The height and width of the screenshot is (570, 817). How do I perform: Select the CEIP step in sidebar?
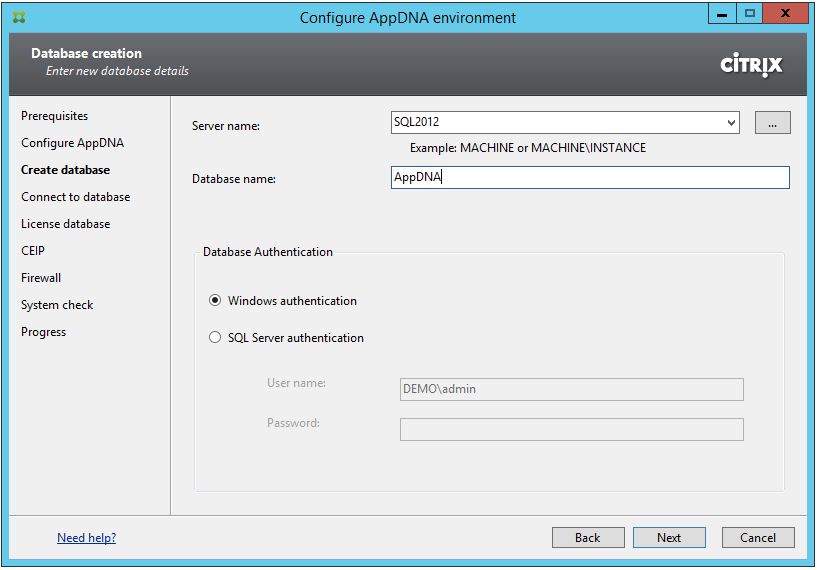tap(33, 251)
